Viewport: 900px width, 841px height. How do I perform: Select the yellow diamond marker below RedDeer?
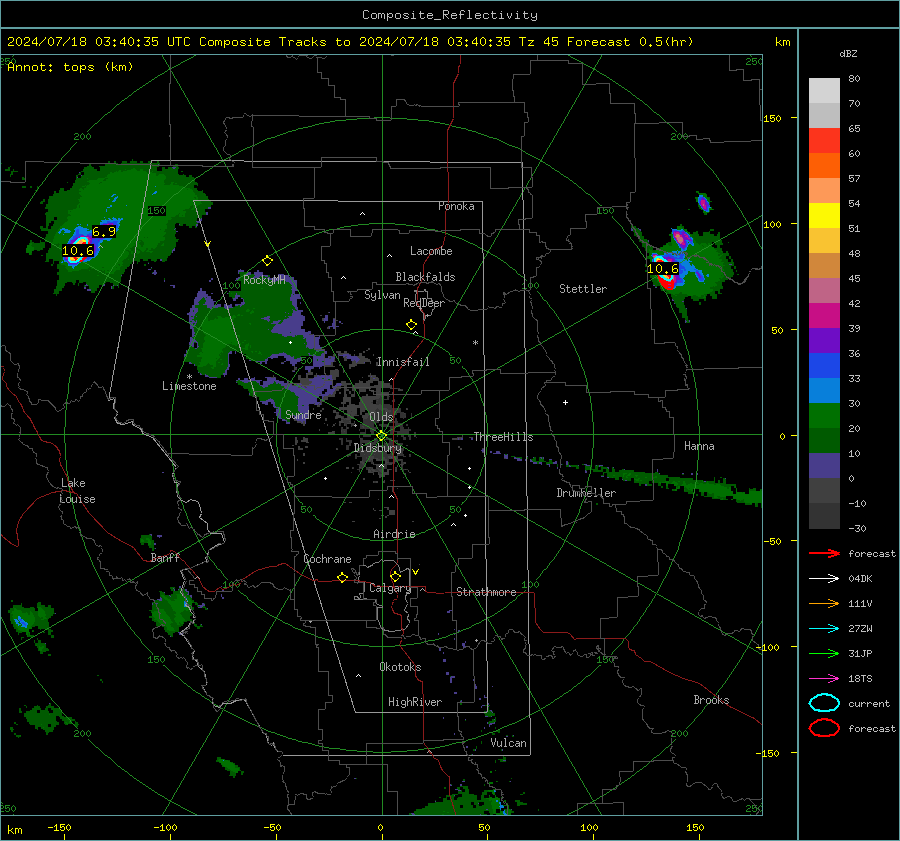[411, 325]
